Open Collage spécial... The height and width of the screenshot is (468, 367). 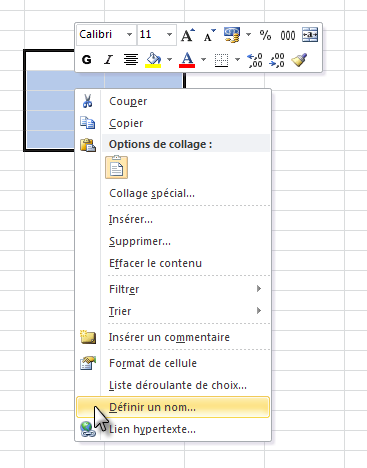(173, 193)
